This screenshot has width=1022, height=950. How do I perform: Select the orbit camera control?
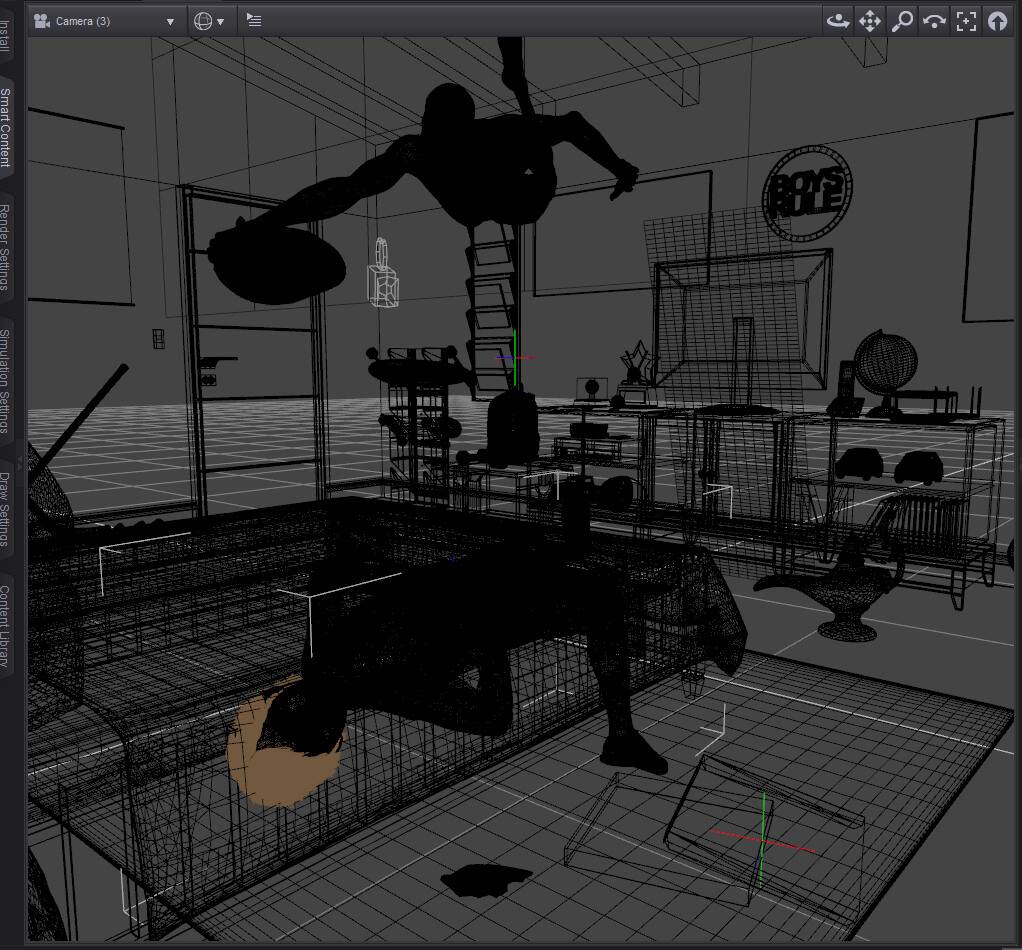click(838, 22)
